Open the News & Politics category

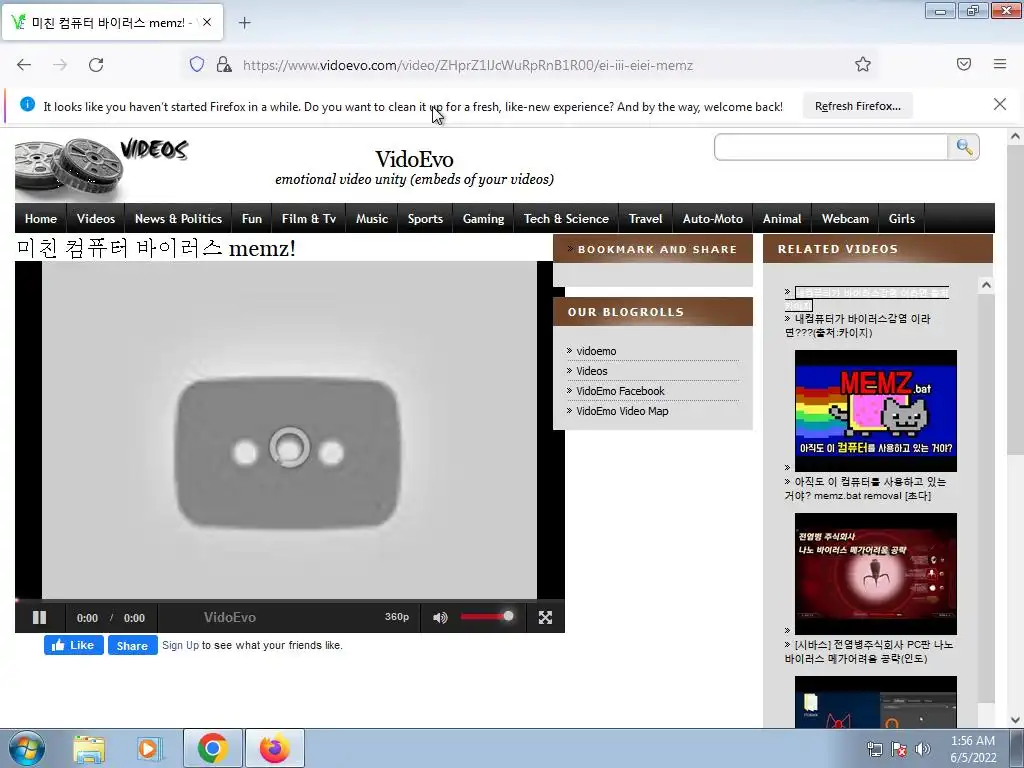pyautogui.click(x=178, y=219)
